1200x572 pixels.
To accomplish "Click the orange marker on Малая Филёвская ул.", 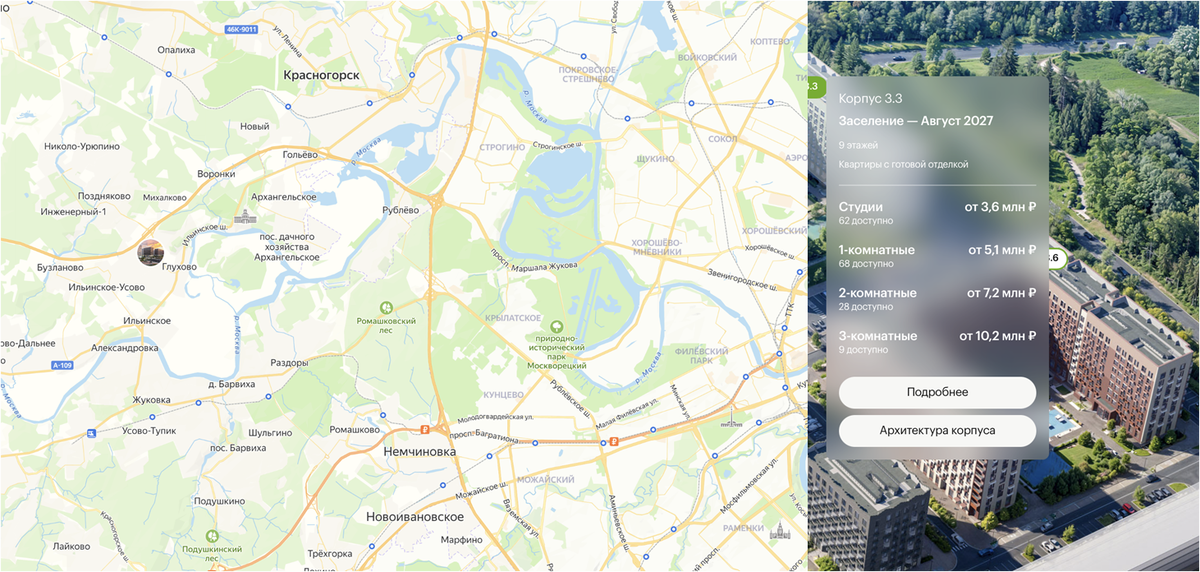I will pos(613,441).
